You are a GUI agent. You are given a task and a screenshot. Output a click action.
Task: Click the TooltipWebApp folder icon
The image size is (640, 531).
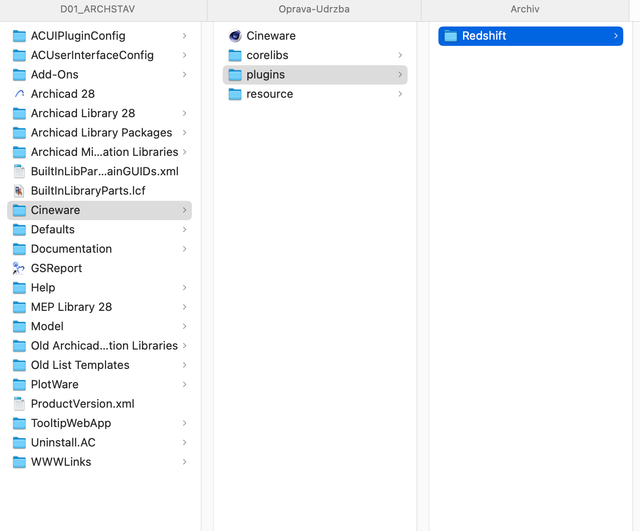pyautogui.click(x=19, y=423)
